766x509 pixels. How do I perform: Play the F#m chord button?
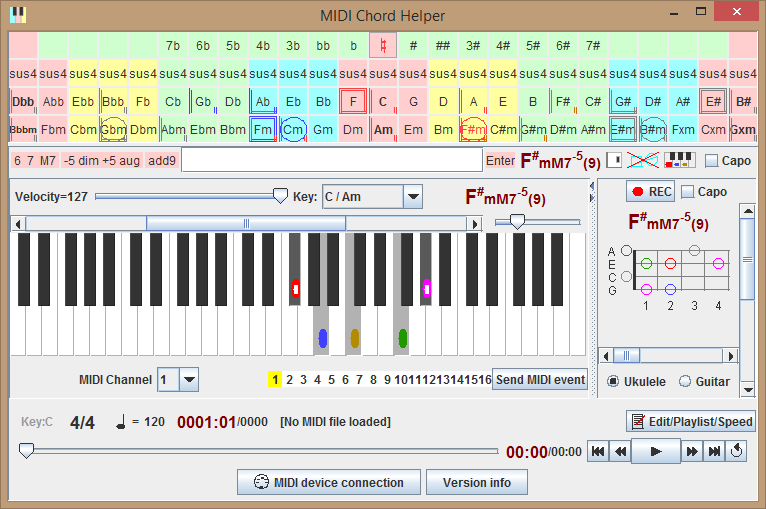(473, 129)
